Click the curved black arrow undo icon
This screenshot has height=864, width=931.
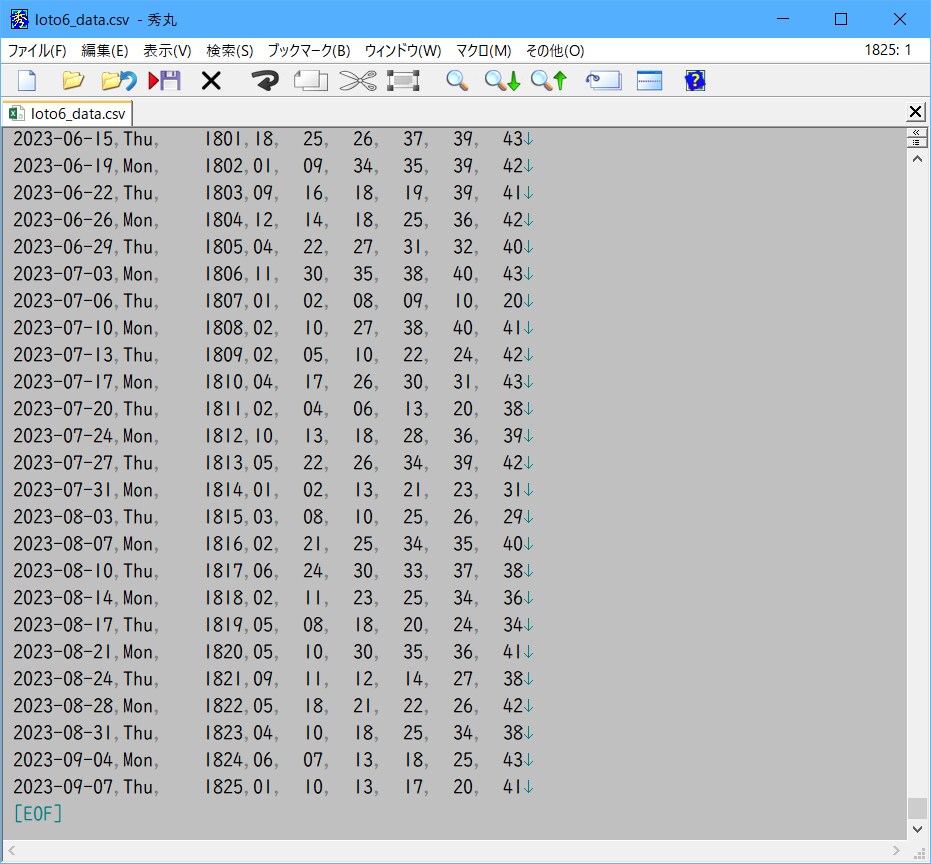pos(265,80)
